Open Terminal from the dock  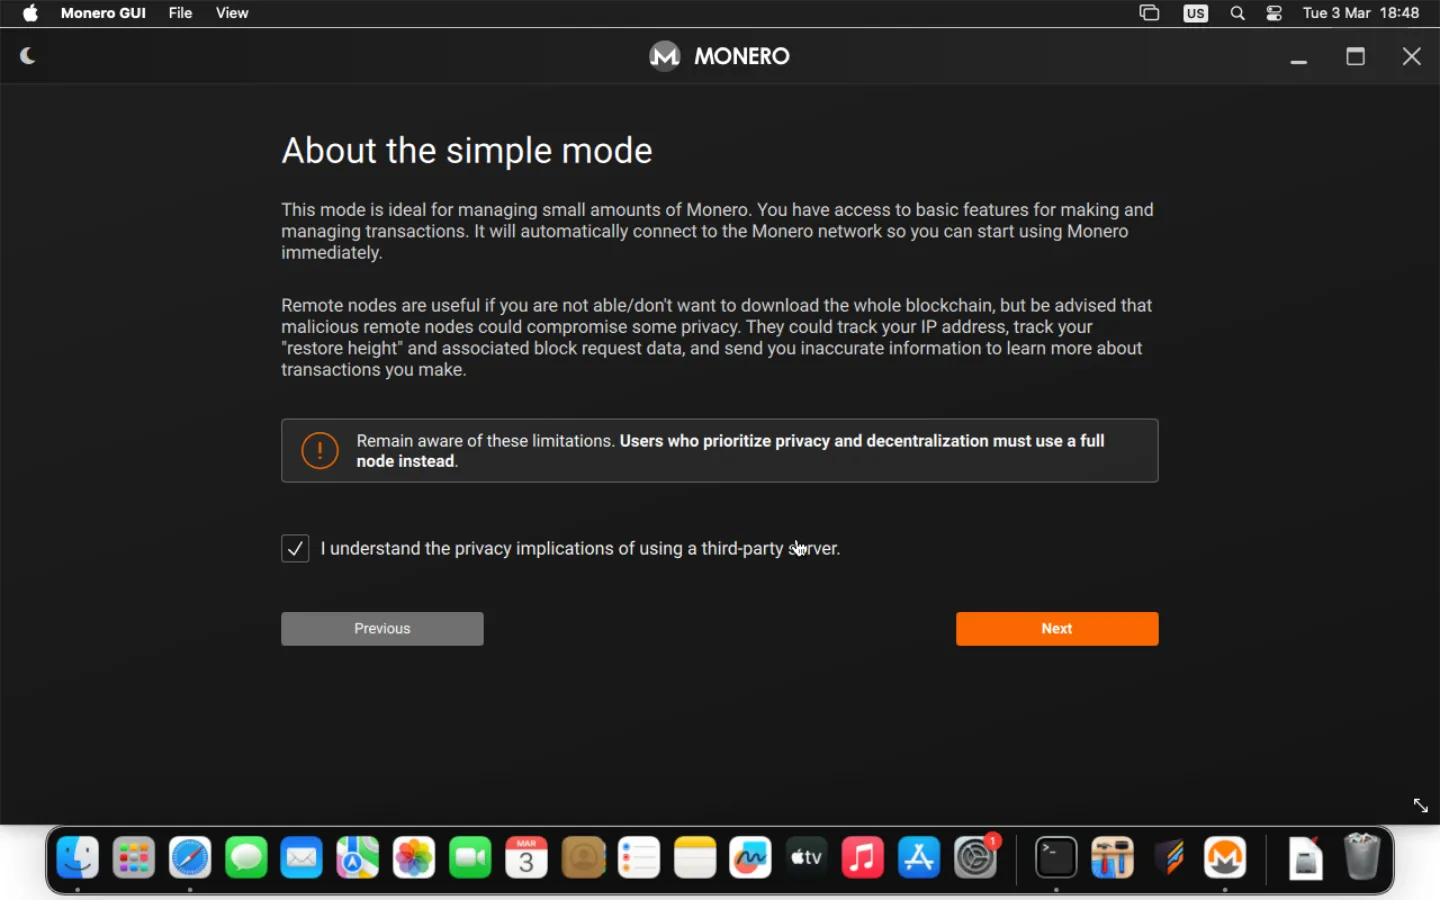click(x=1056, y=858)
